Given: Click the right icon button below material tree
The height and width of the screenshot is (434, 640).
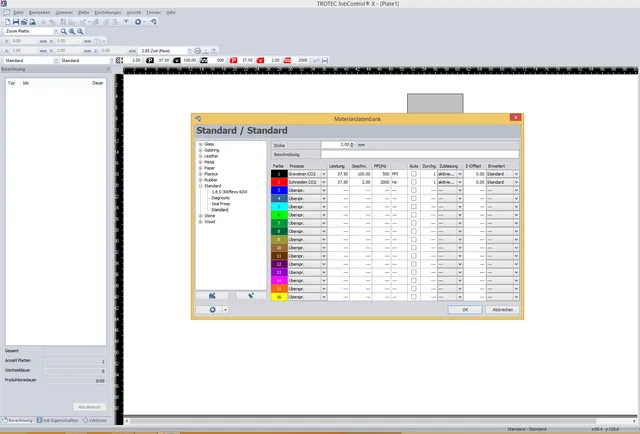Looking at the screenshot, I should click(250, 296).
